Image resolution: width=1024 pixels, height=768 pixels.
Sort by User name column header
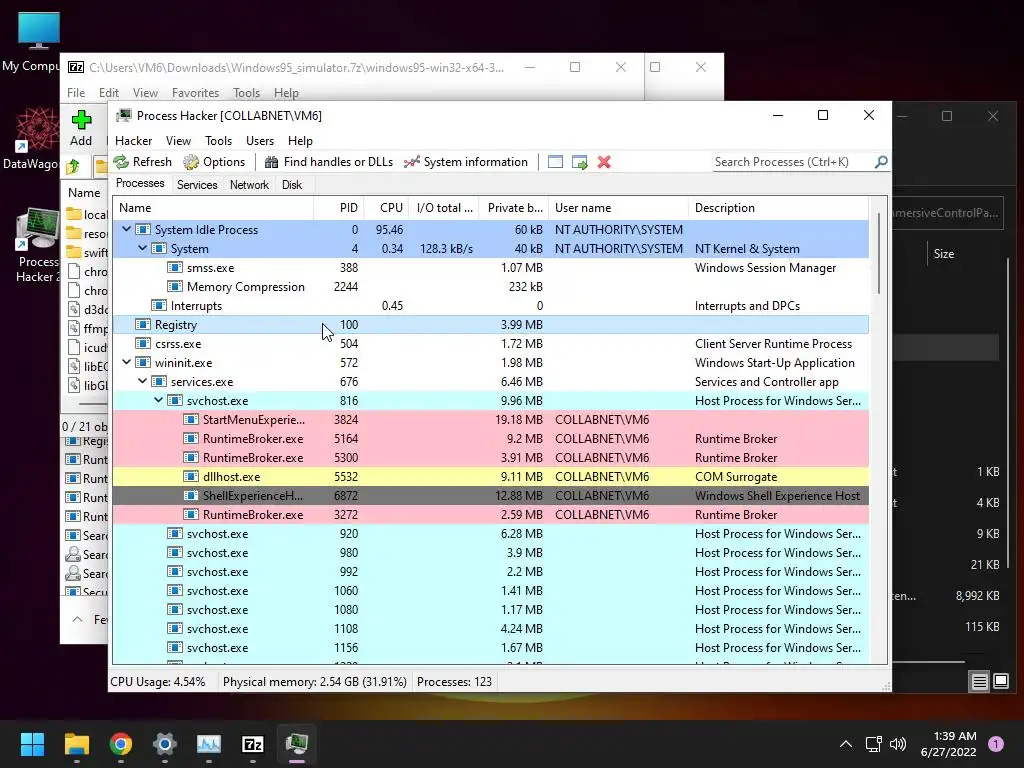coord(618,208)
